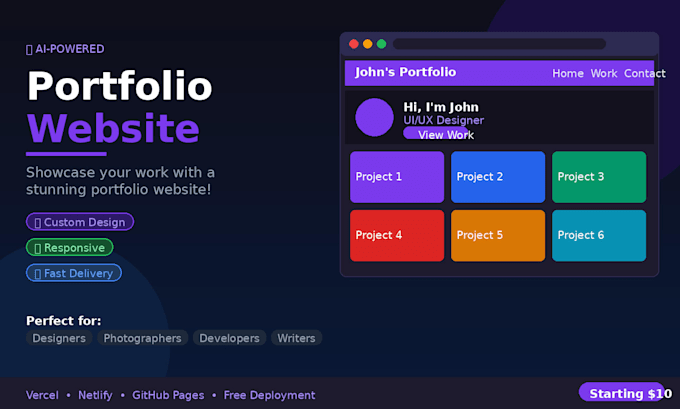Click the Starting $10 price button
This screenshot has height=409, width=680.
(622, 392)
